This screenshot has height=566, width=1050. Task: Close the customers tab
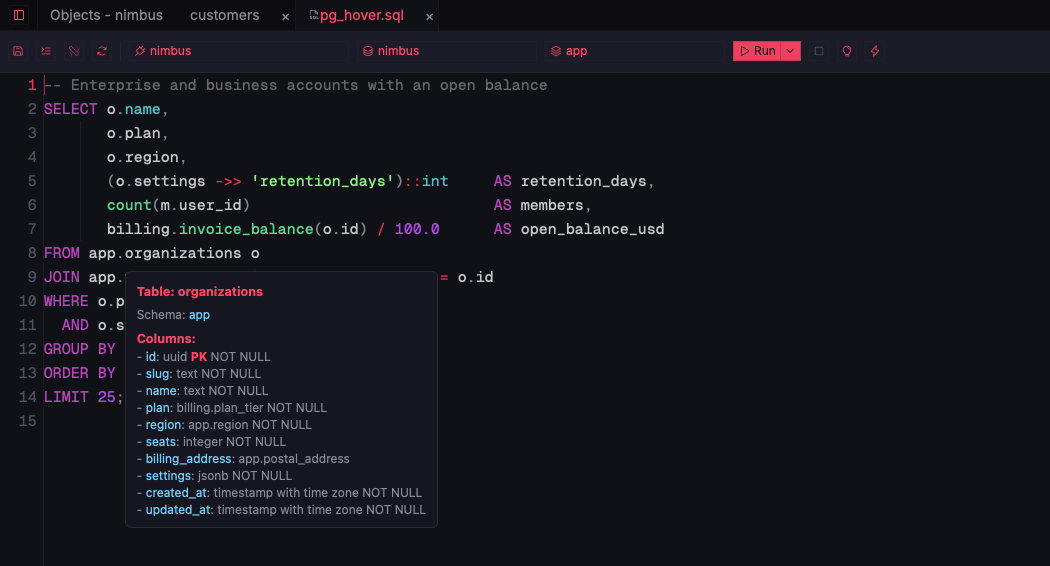coord(285,17)
